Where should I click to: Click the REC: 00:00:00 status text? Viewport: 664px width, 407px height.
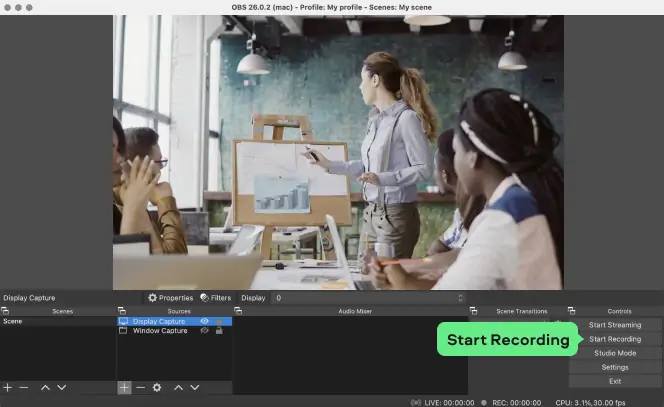[517, 402]
